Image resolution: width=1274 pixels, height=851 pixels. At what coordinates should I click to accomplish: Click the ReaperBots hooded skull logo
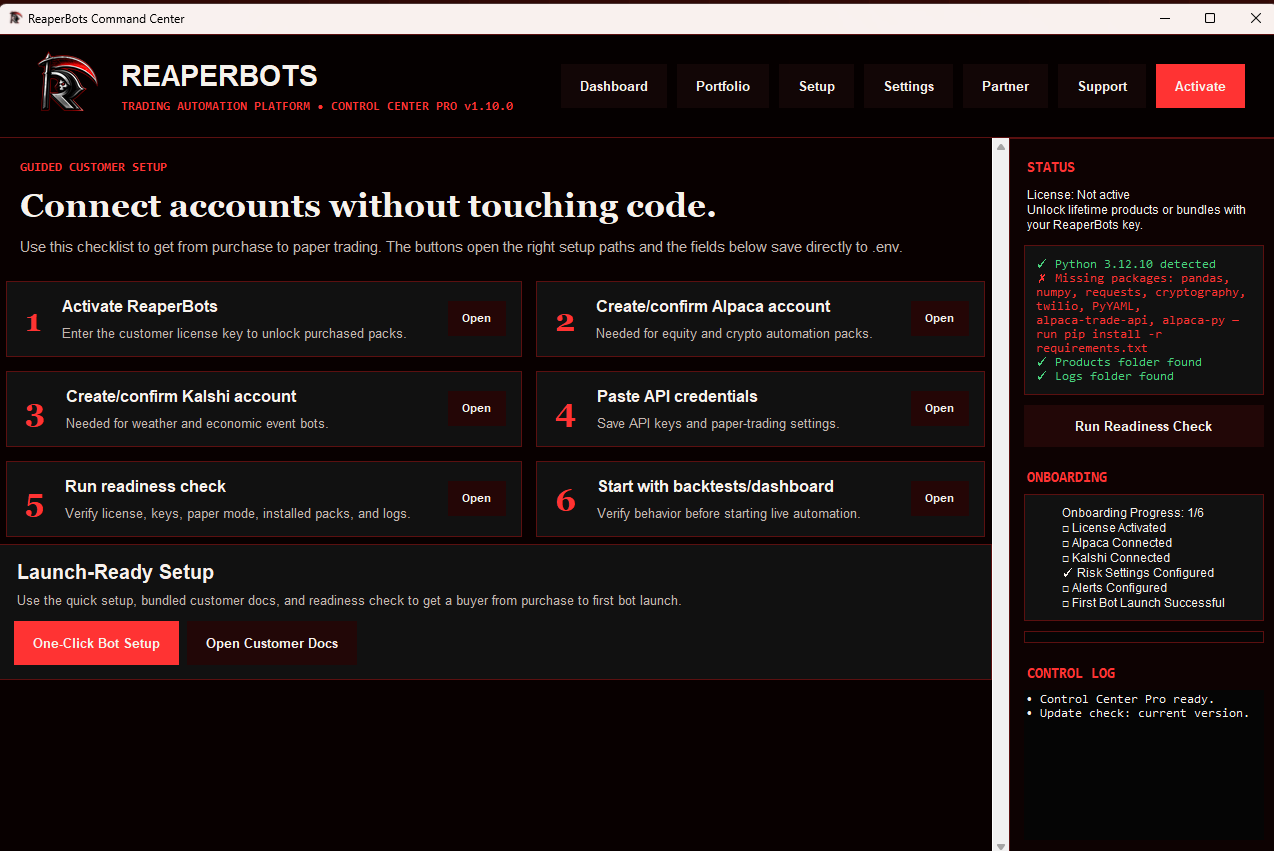pos(66,82)
